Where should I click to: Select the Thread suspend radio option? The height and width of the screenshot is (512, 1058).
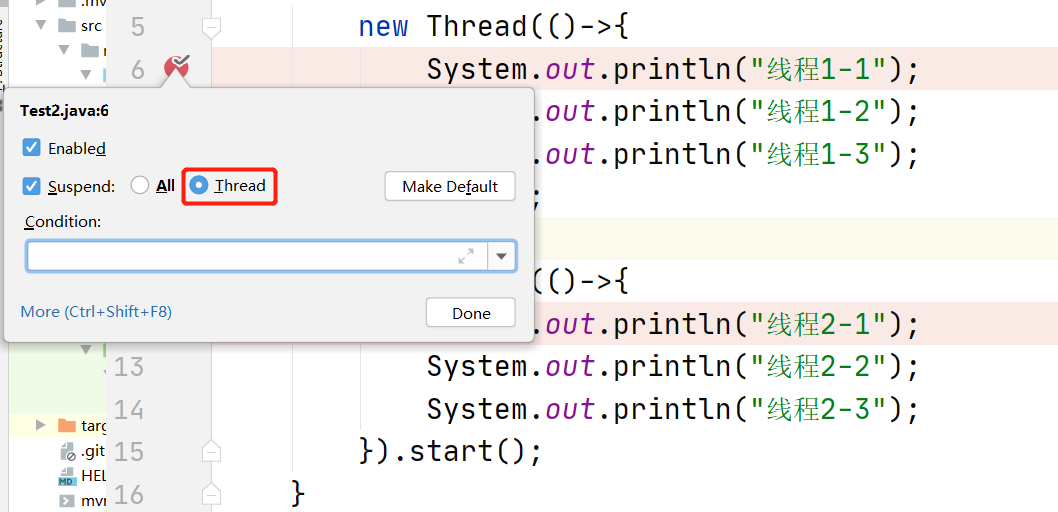pyautogui.click(x=199, y=186)
